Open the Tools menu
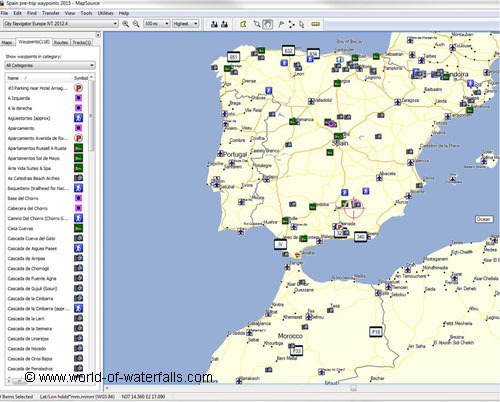 pos(86,13)
